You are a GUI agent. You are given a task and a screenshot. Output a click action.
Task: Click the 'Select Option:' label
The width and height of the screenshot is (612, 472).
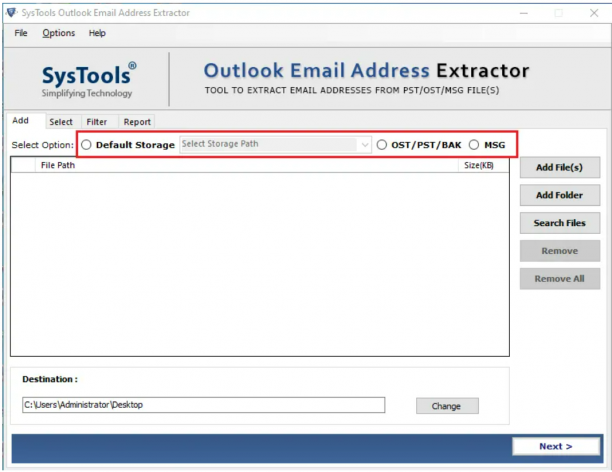pos(43,145)
